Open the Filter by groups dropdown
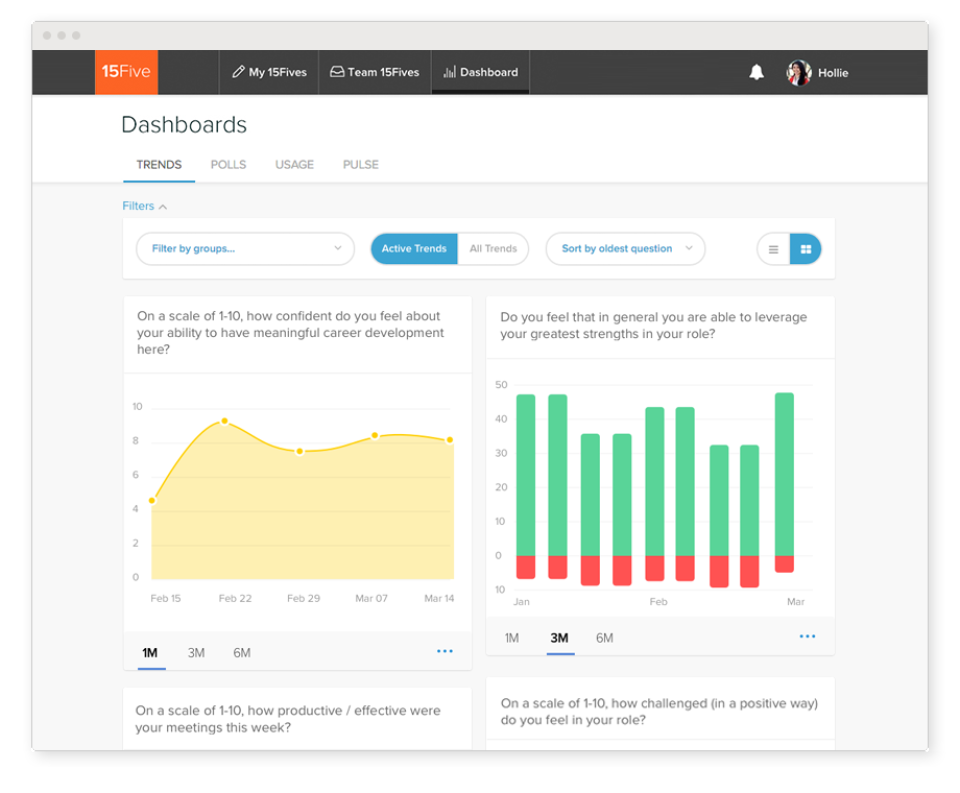Image resolution: width=960 pixels, height=793 pixels. [246, 249]
